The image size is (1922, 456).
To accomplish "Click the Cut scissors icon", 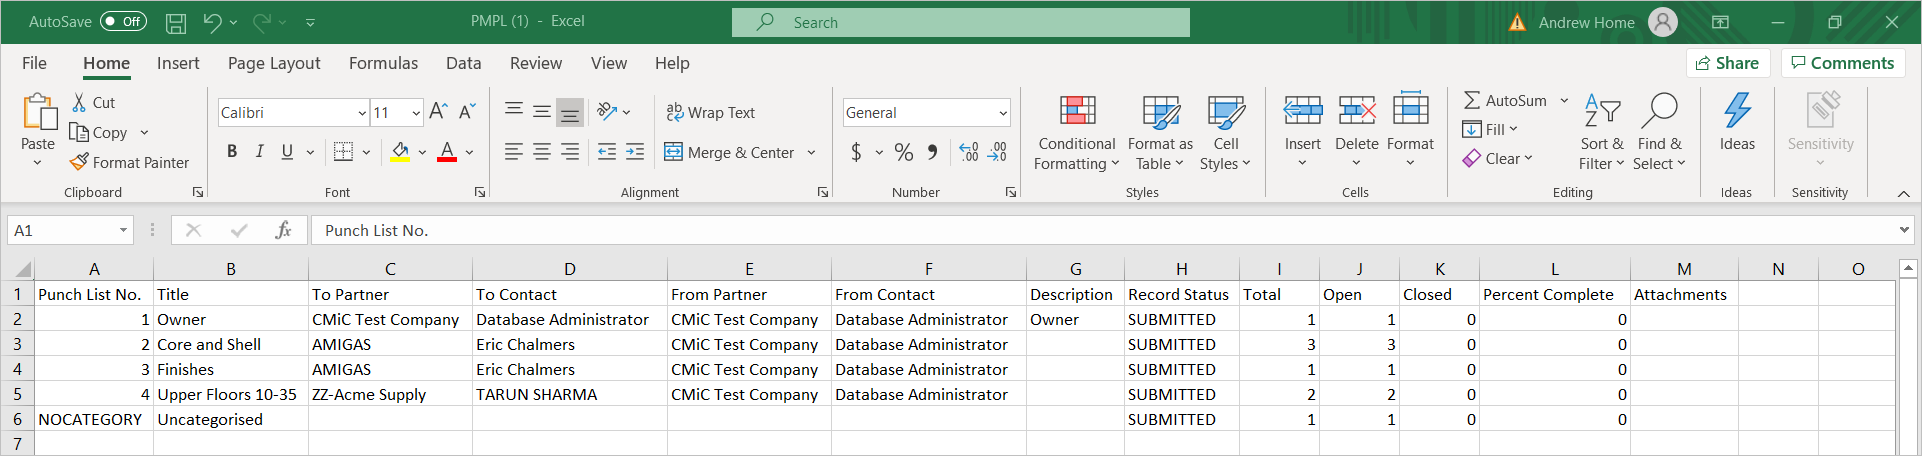I will click(x=80, y=102).
